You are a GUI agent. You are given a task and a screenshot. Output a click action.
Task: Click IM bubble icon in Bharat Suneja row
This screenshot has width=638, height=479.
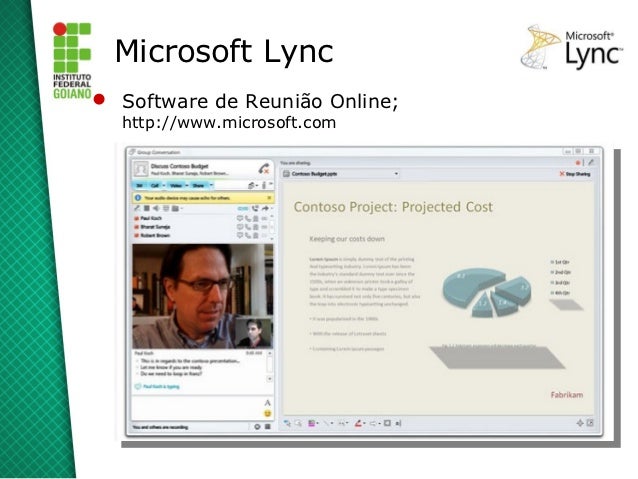tap(240, 227)
